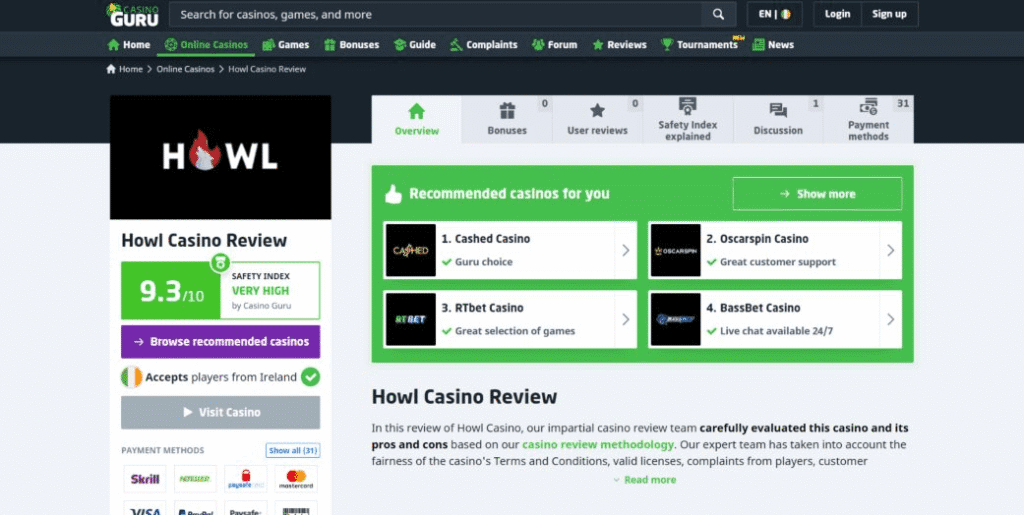Open the Complaints menu item
The width and height of the screenshot is (1024, 515).
coord(484,45)
